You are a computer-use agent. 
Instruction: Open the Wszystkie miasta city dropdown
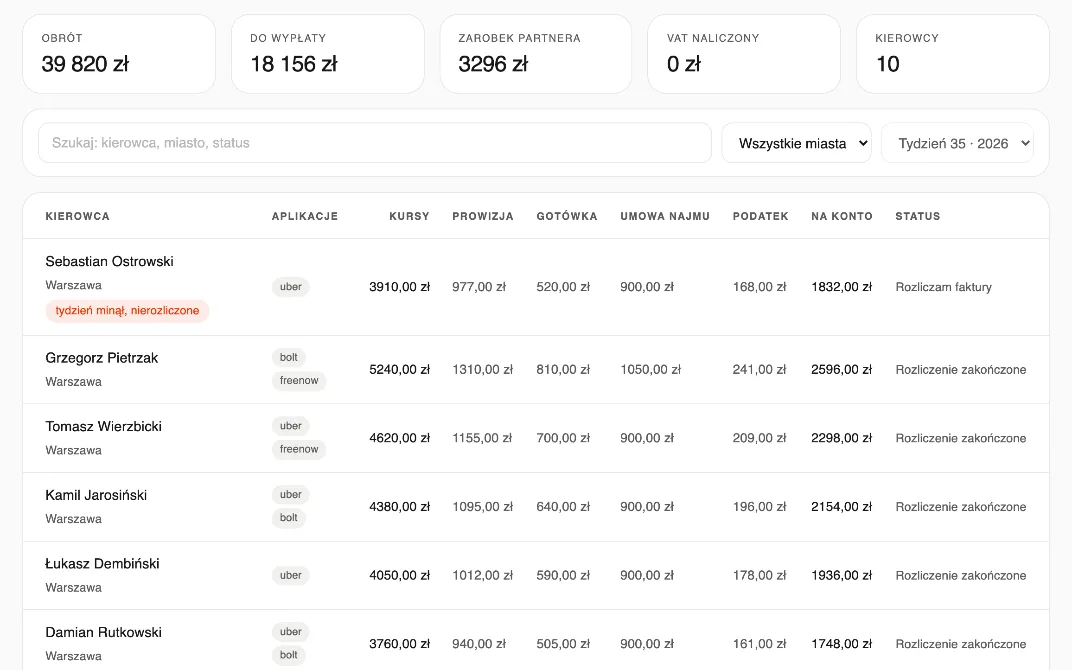coord(796,143)
